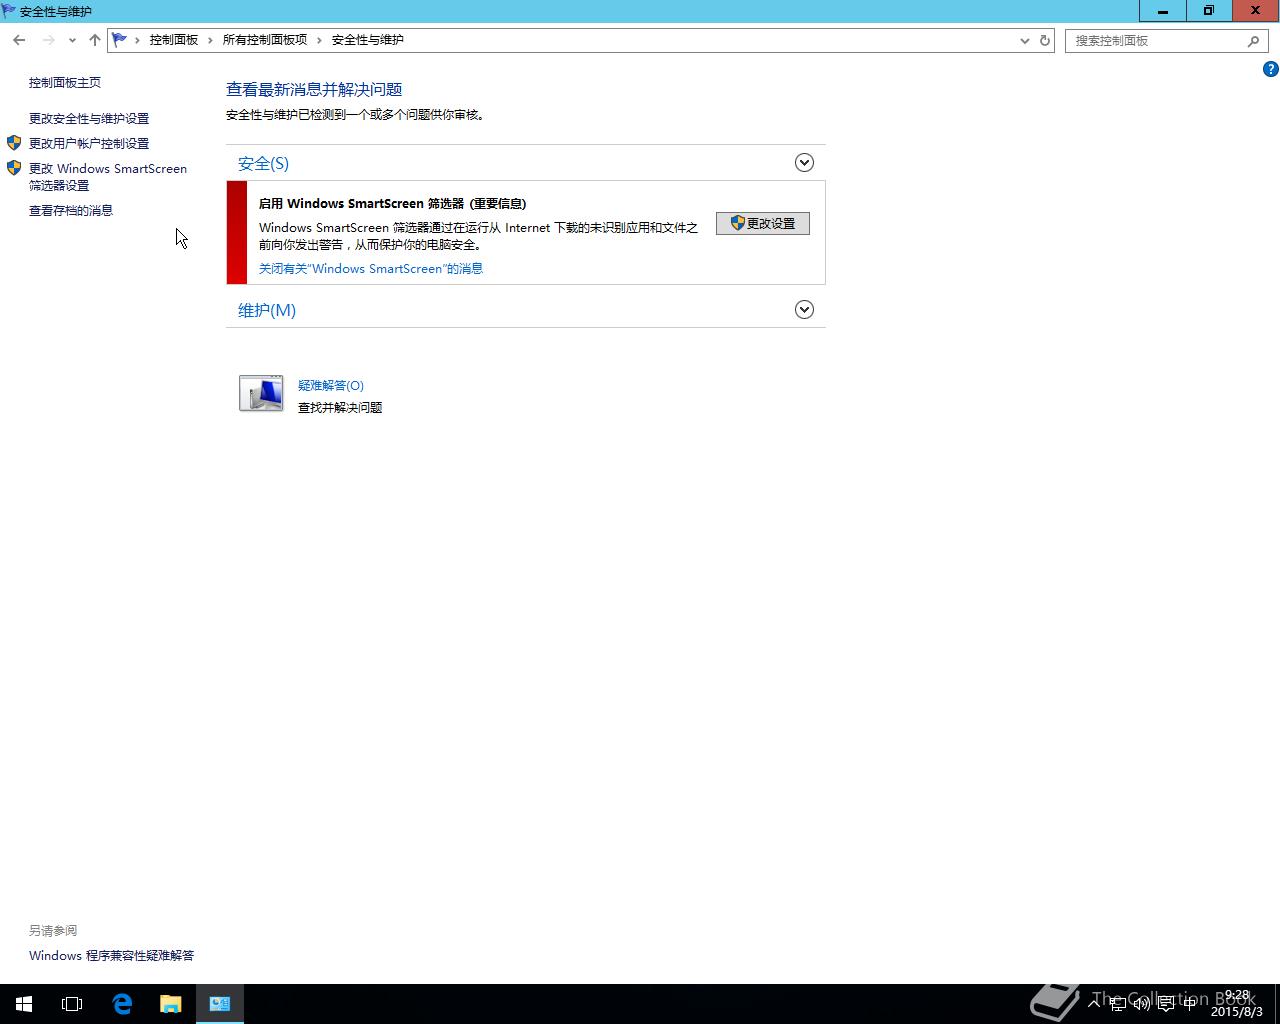Click the flag icon in the address bar
The height and width of the screenshot is (1024, 1280).
pos(120,40)
